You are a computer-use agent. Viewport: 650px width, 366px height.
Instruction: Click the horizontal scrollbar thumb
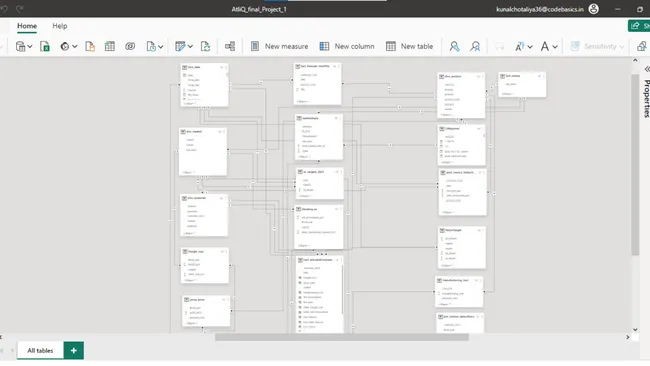pos(342,337)
